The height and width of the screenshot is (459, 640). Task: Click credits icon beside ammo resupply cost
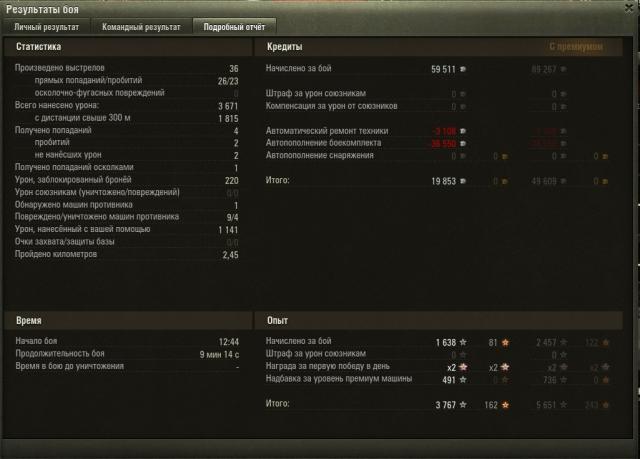pyautogui.click(x=463, y=143)
